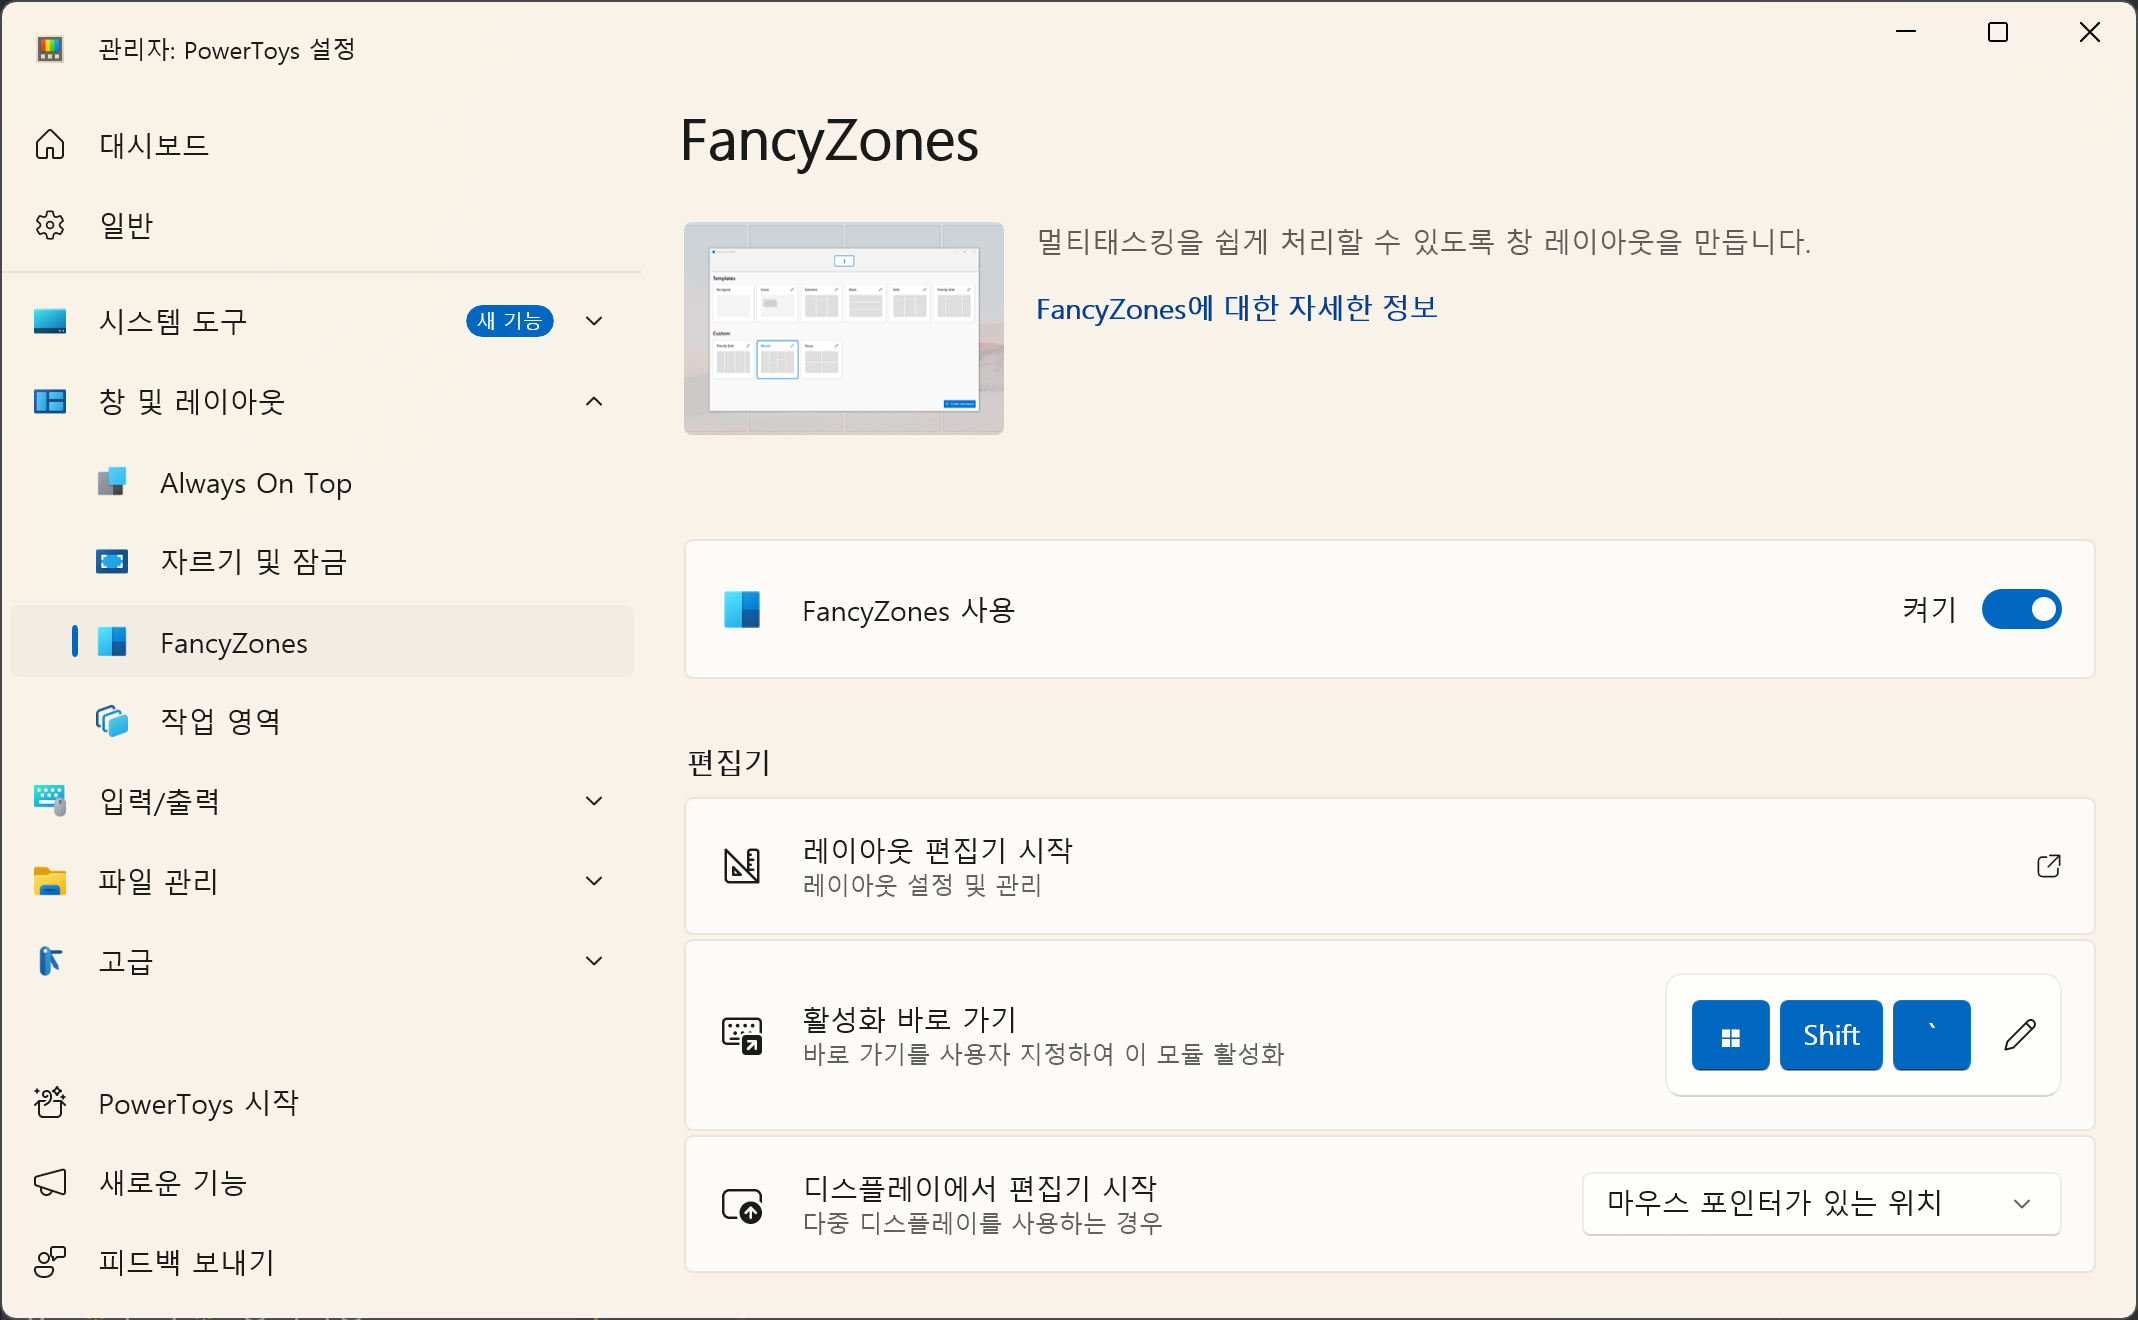Click the 켜기 label
This screenshot has height=1320, width=2138.
[1929, 609]
